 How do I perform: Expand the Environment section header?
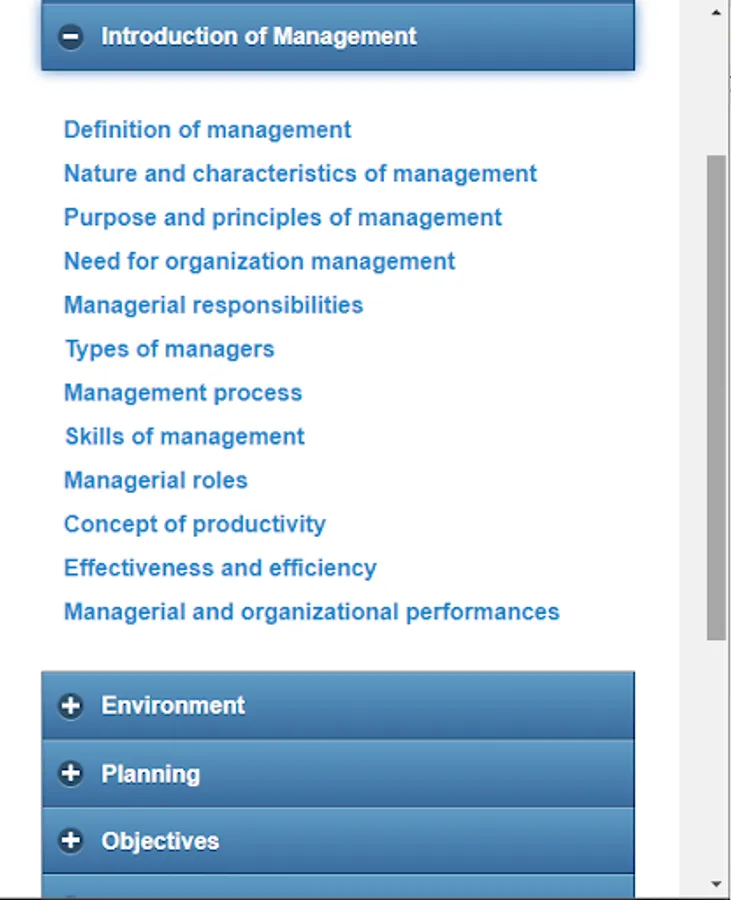tap(338, 706)
